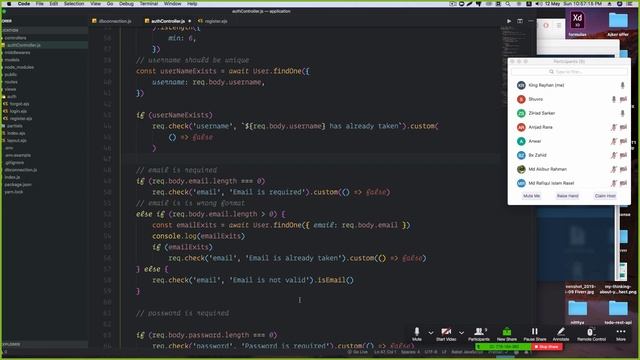640x360 pixels.
Task: Expand the models folder
Action: (12, 60)
